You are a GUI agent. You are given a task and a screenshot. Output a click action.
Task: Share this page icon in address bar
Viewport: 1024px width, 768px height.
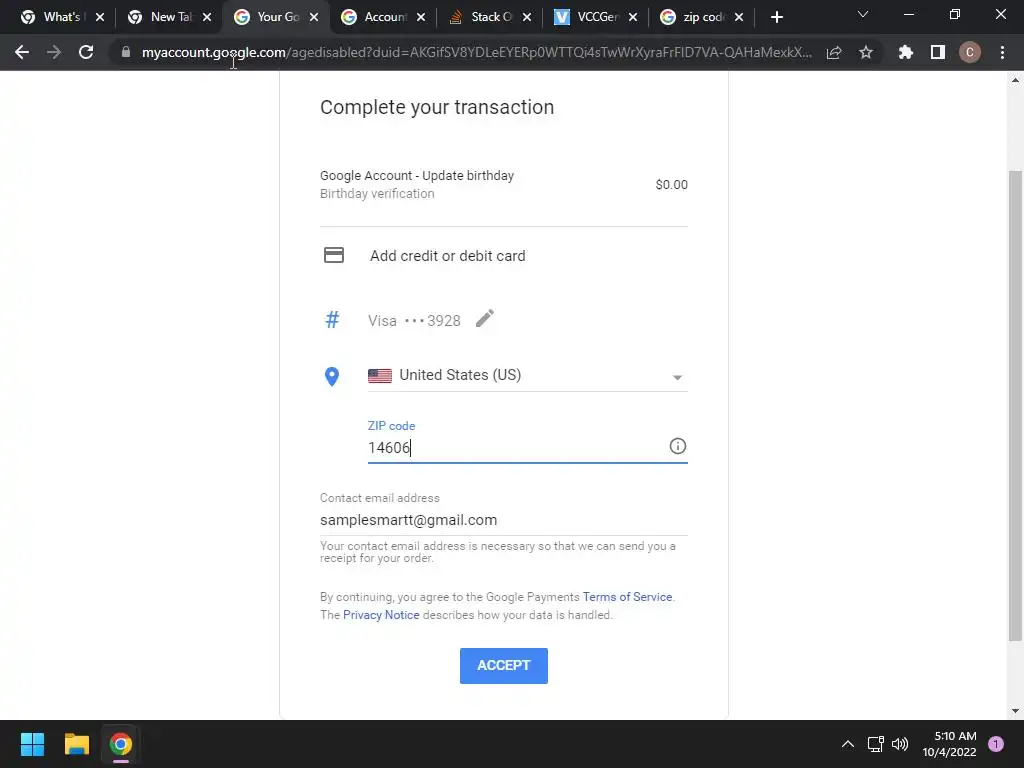click(x=834, y=53)
